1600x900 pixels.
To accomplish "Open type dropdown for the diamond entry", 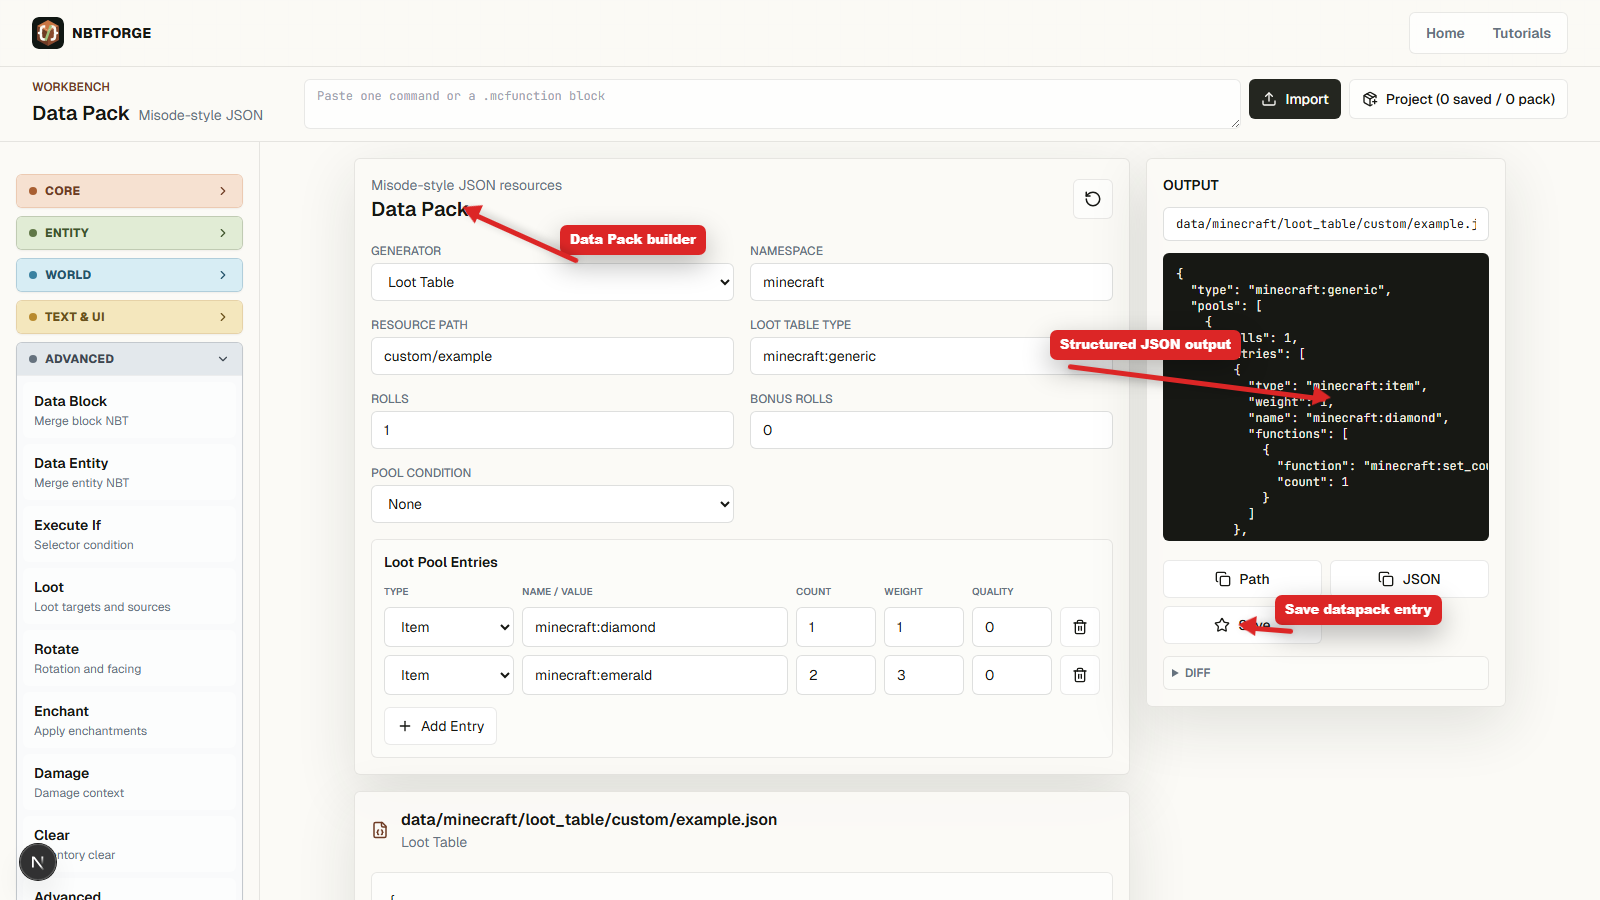I will 449,627.
